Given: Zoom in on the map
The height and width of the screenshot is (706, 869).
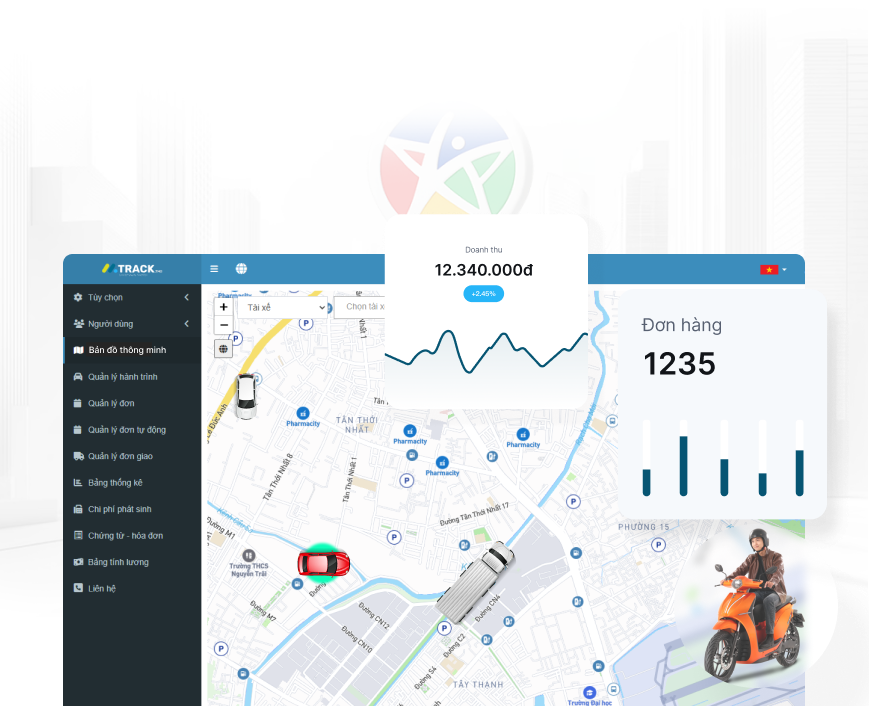Looking at the screenshot, I should [223, 307].
